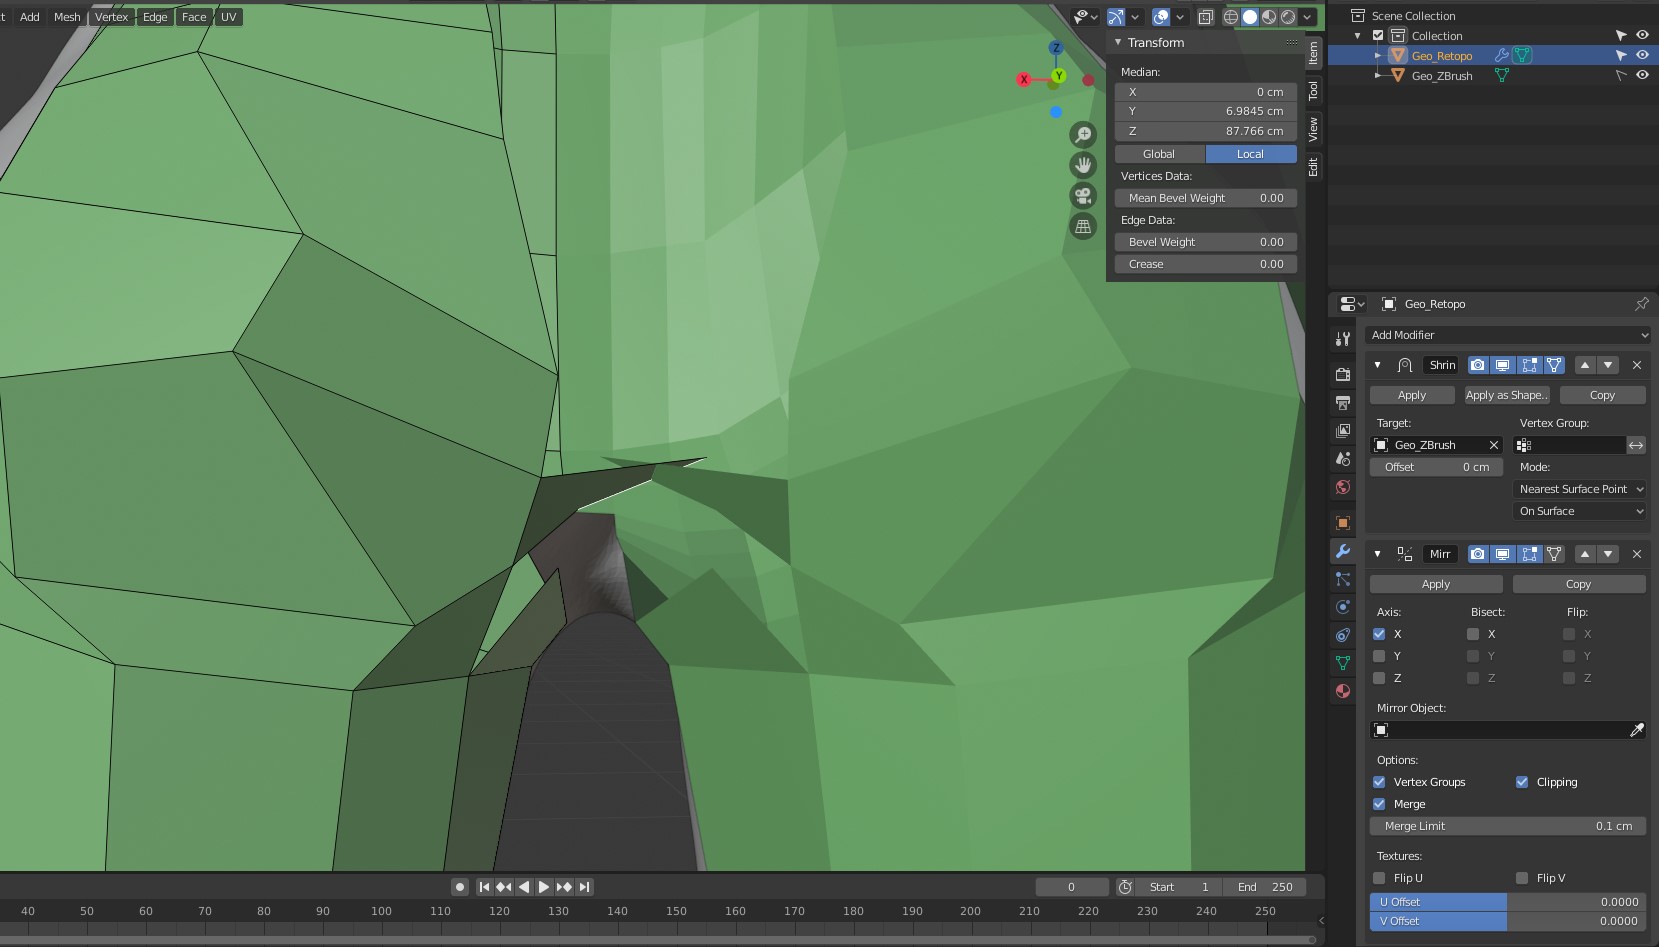
Task: Toggle the camera view icon
Action: pos(1083,196)
